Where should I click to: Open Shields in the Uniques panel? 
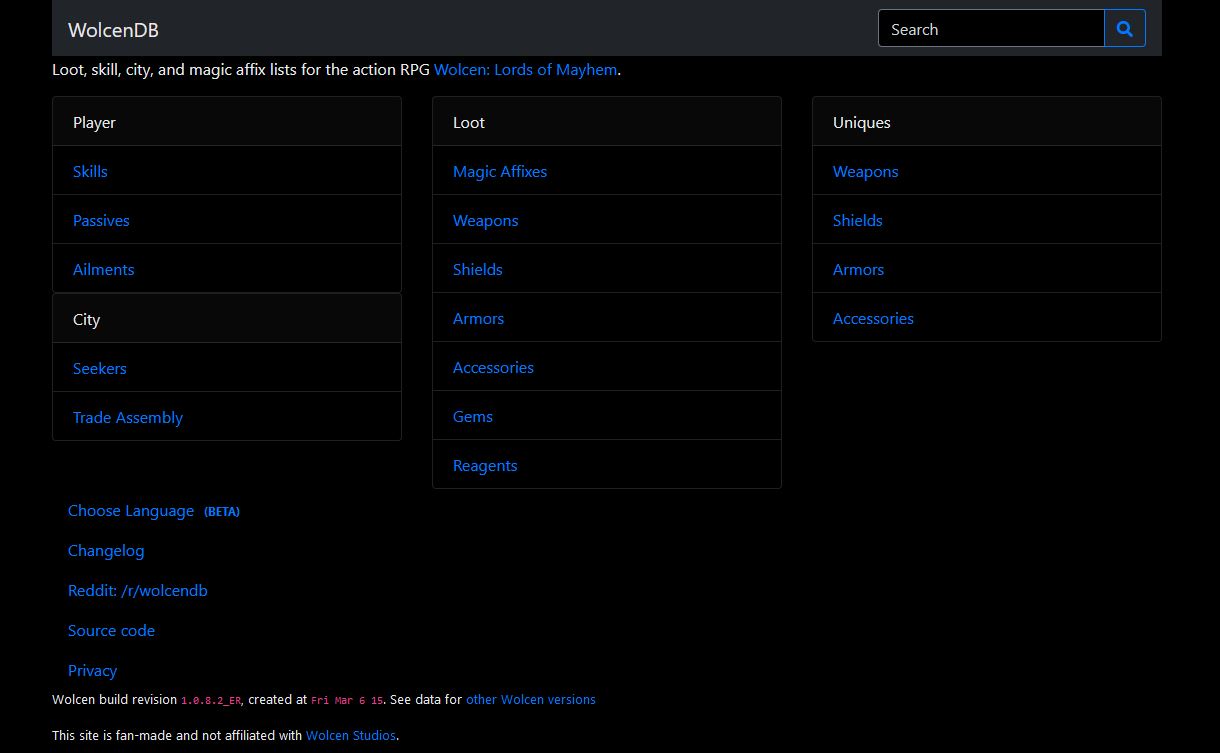click(x=857, y=221)
